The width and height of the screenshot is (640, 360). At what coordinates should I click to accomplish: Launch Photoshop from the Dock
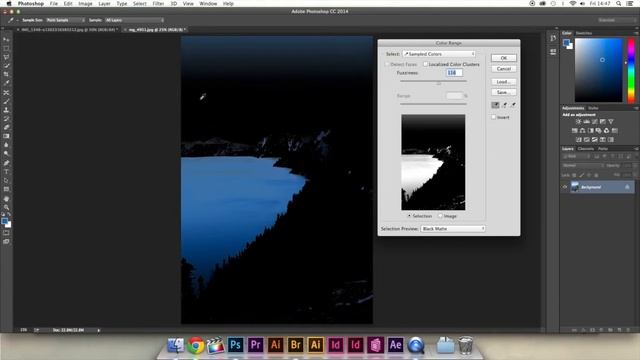(x=236, y=345)
